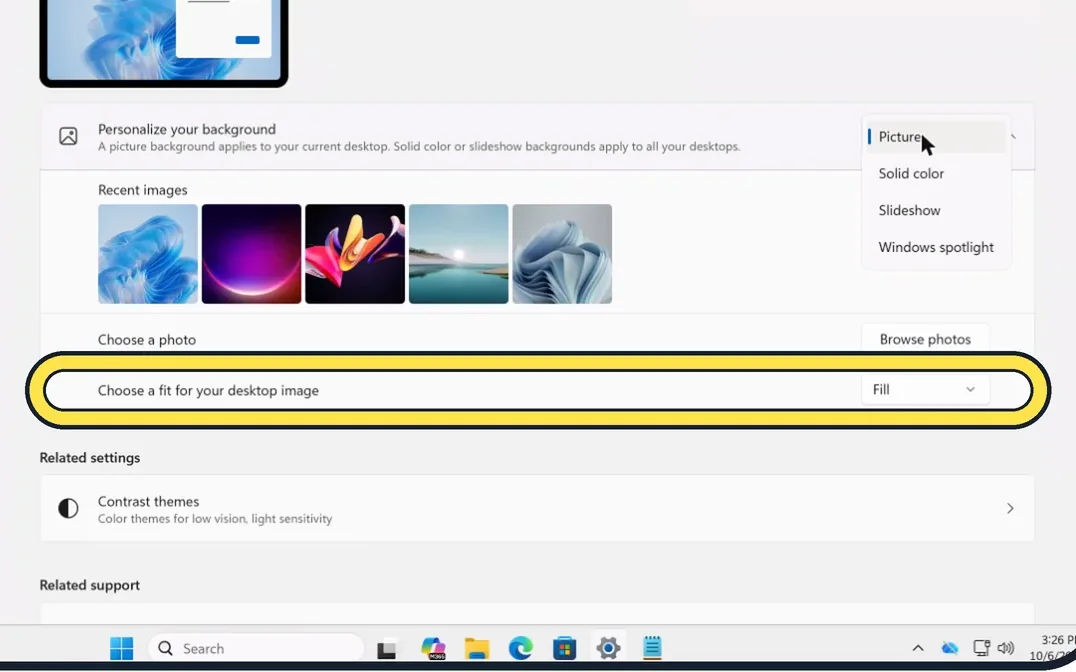Open the volume speaker tray icon

tap(1006, 648)
